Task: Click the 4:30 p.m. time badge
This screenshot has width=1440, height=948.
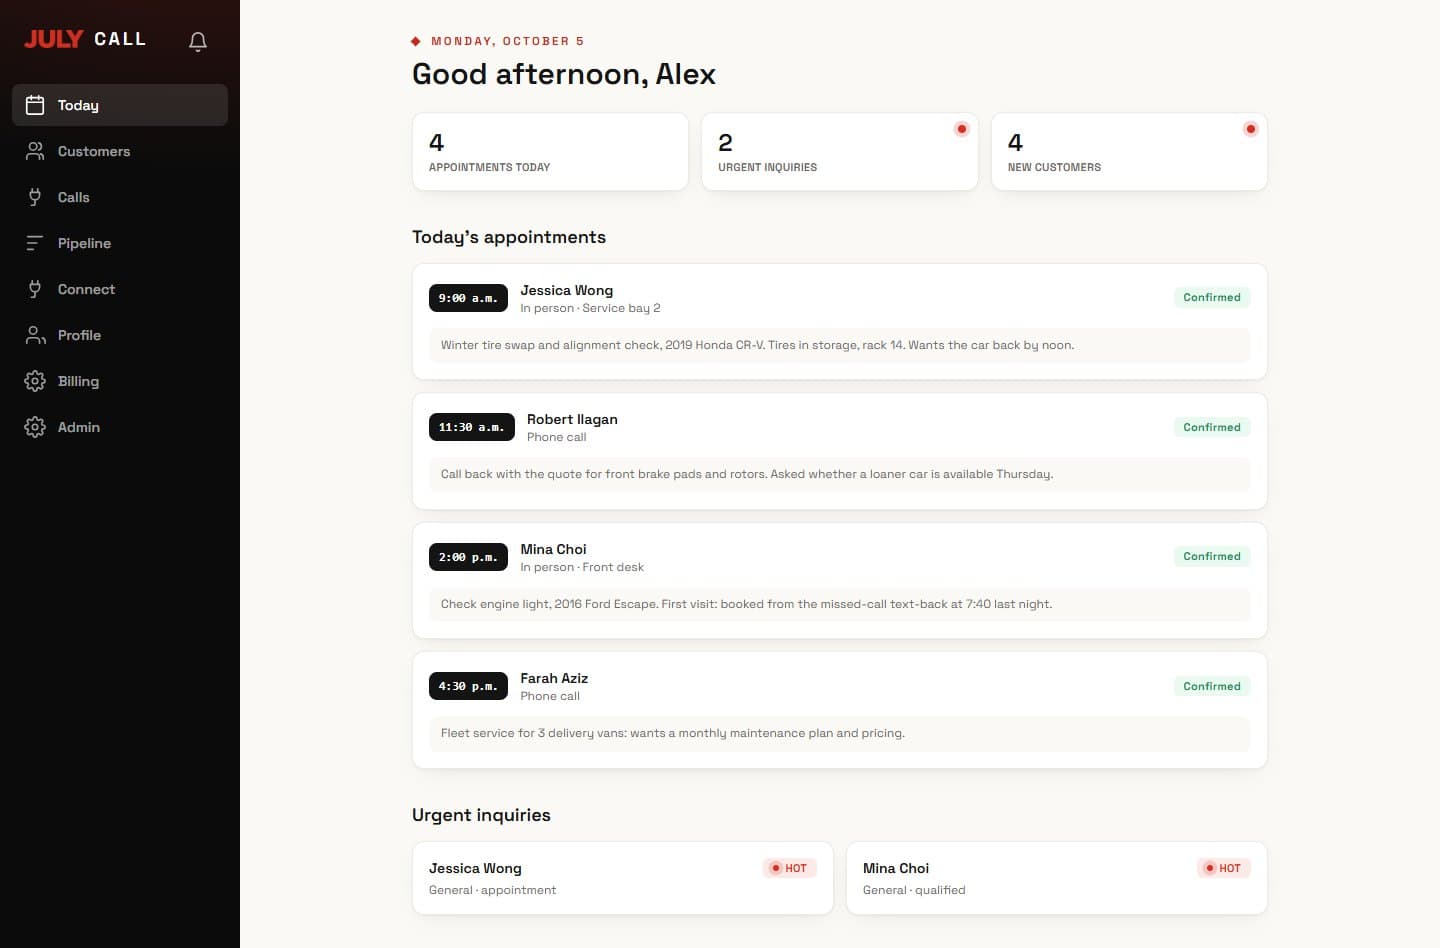Action: (x=468, y=686)
